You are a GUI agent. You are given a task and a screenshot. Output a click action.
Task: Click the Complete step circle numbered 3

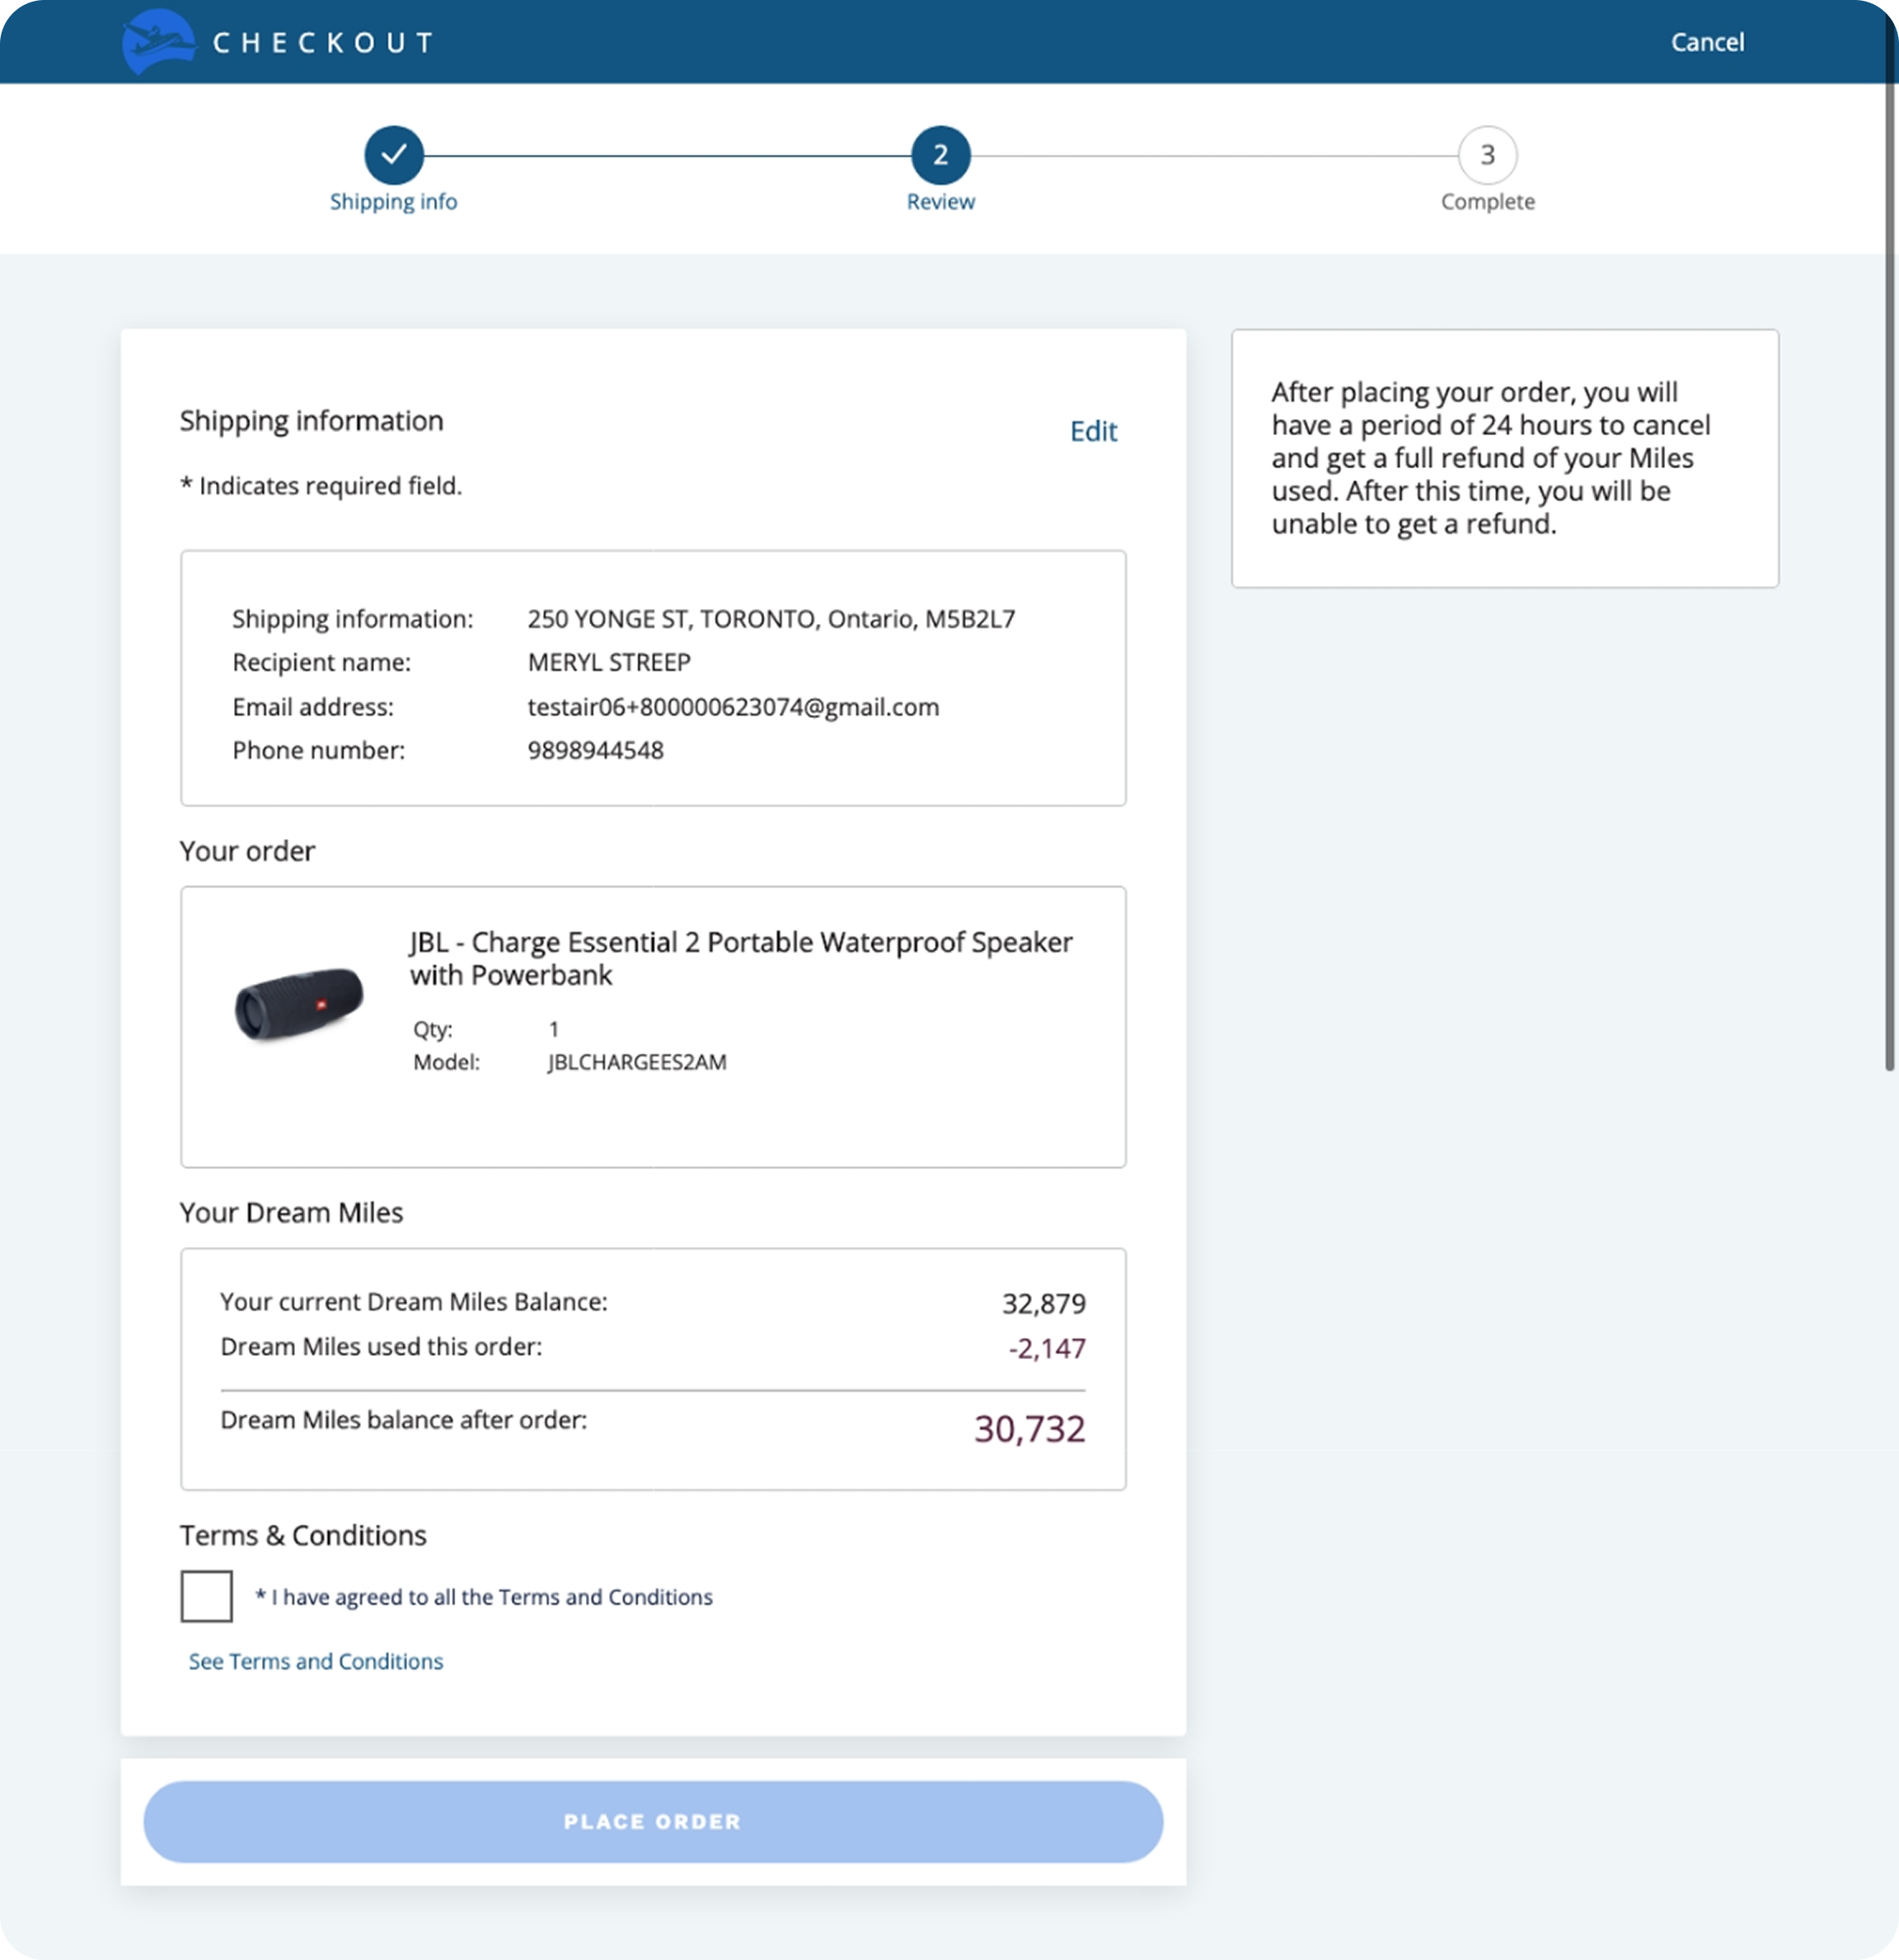coord(1486,156)
